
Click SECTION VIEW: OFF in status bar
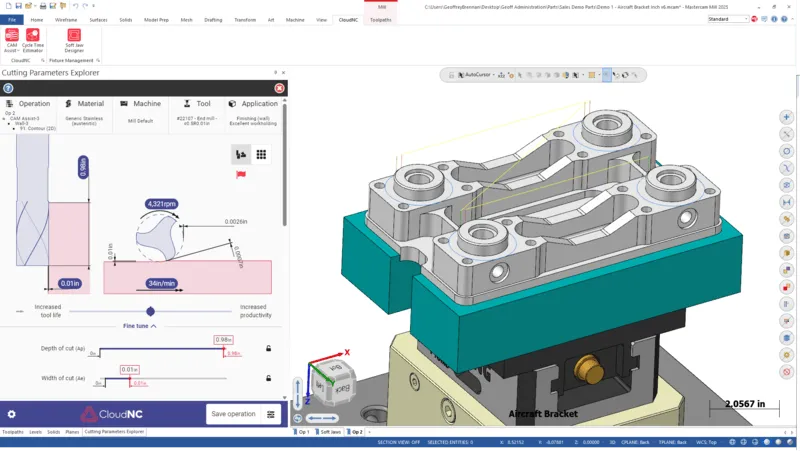[398, 442]
